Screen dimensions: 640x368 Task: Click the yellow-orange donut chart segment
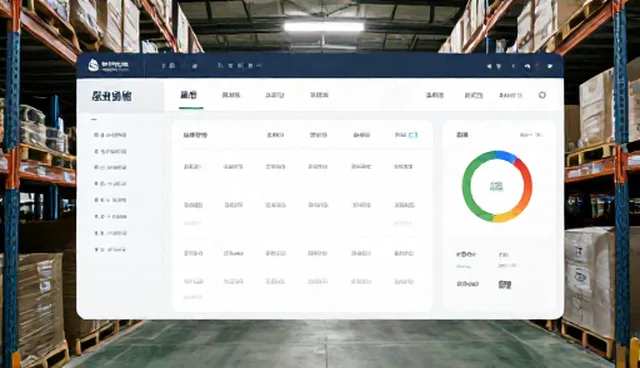pos(510,214)
